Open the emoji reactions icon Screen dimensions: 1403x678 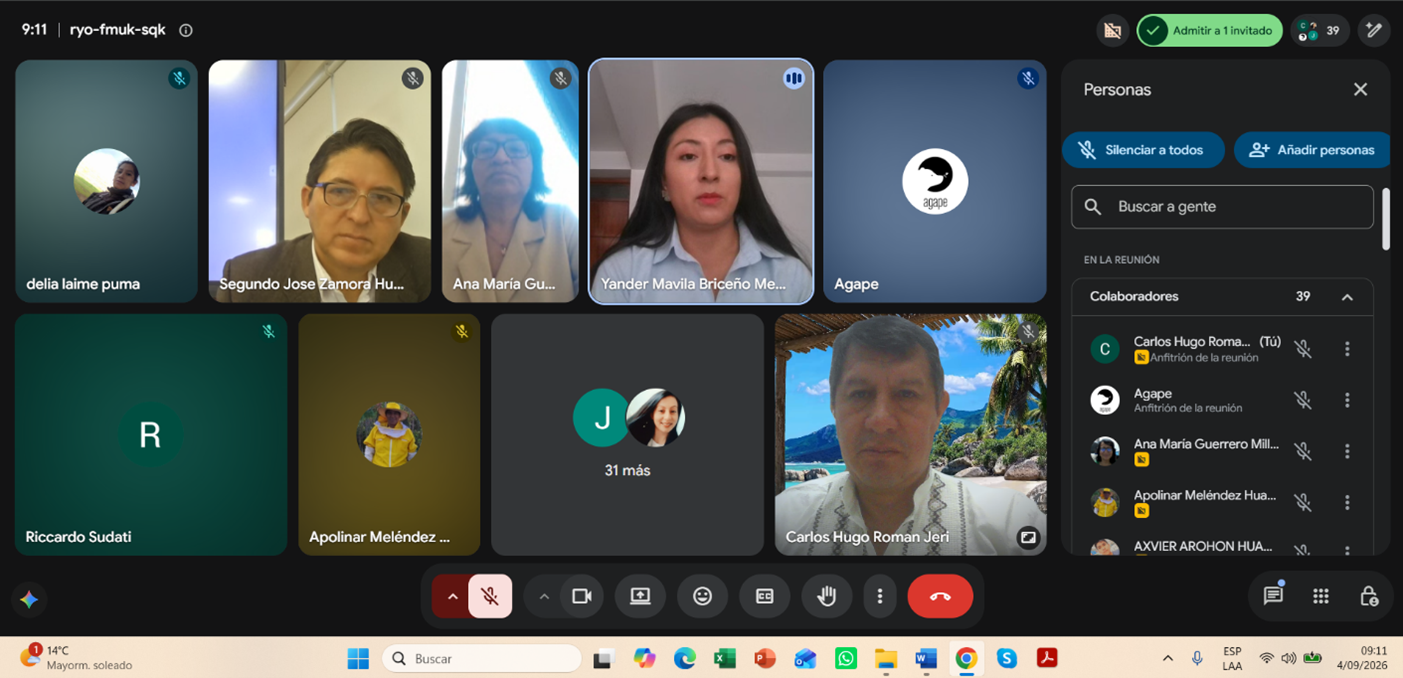702,596
